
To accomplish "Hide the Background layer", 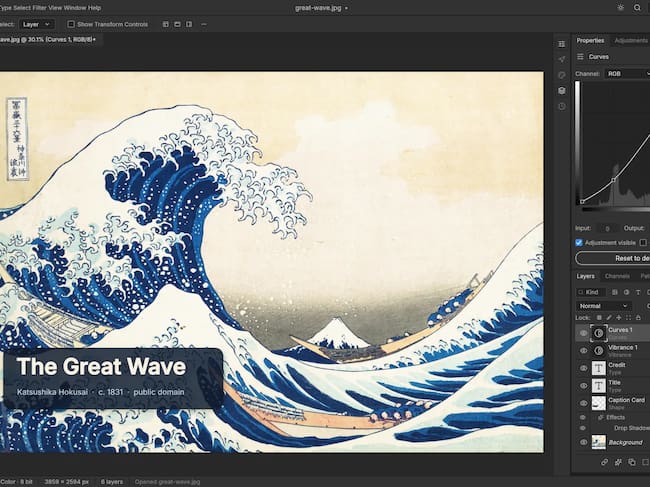I will (x=583, y=442).
